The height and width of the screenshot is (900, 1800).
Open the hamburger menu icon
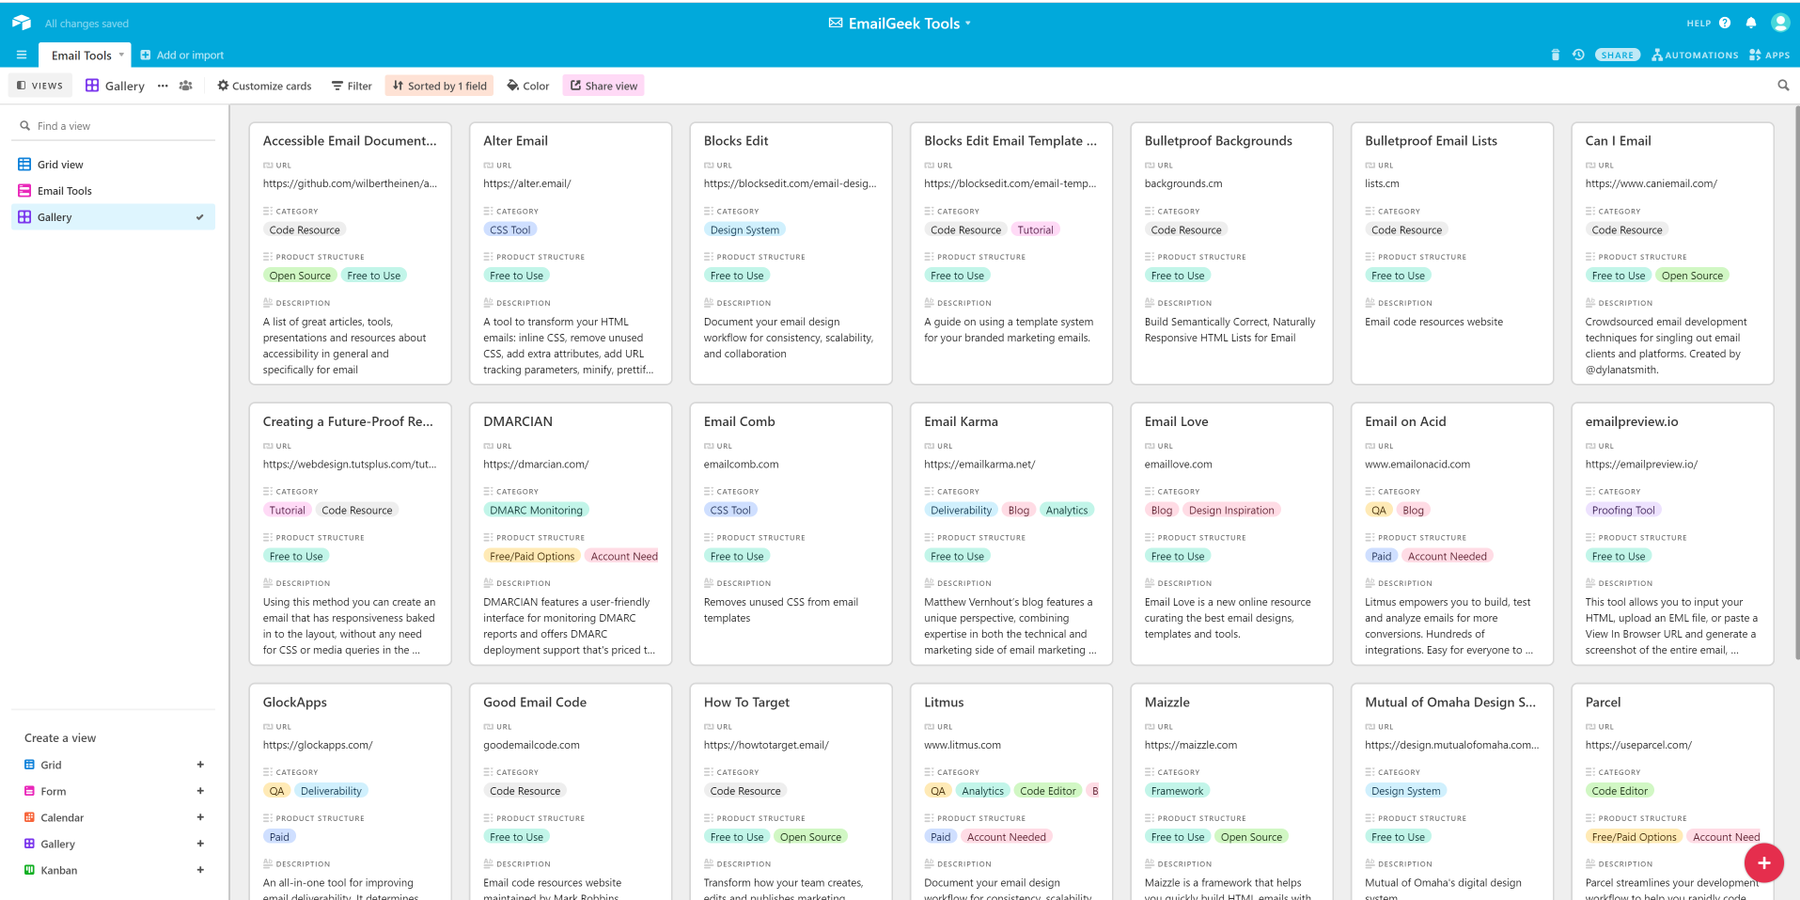click(21, 55)
